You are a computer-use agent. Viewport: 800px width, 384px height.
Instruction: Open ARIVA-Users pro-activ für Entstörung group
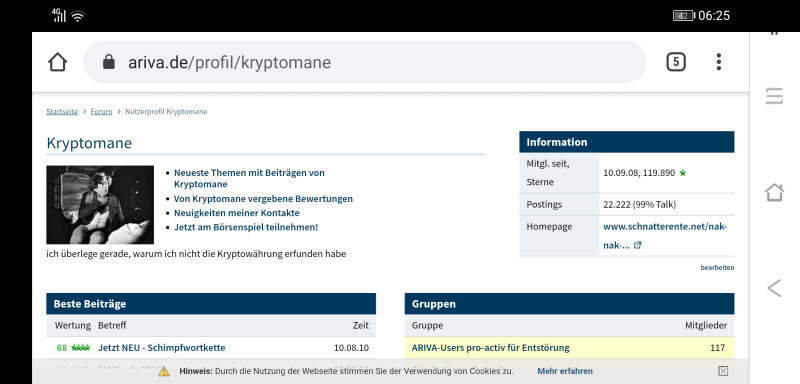point(490,348)
